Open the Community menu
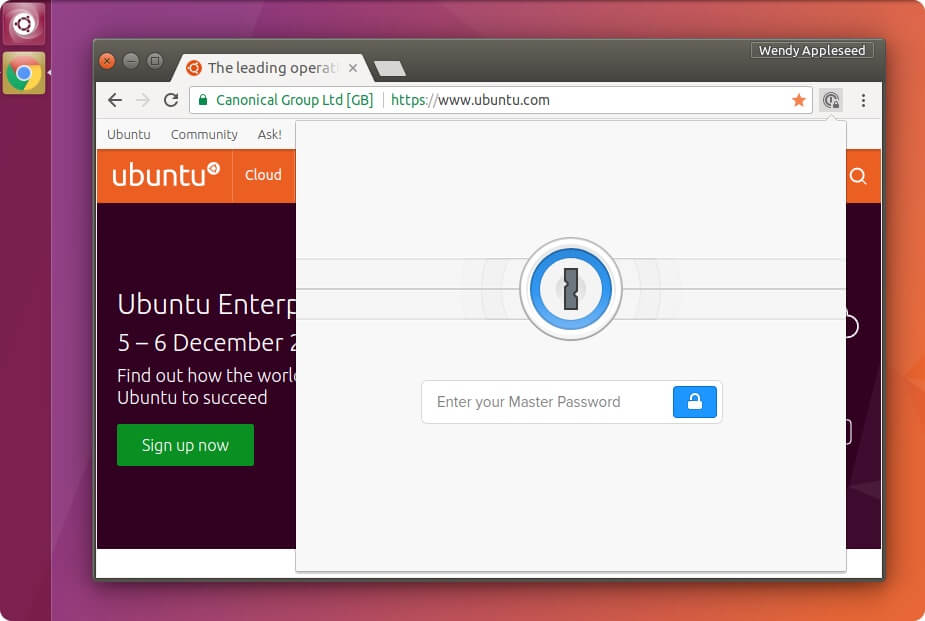 click(203, 134)
